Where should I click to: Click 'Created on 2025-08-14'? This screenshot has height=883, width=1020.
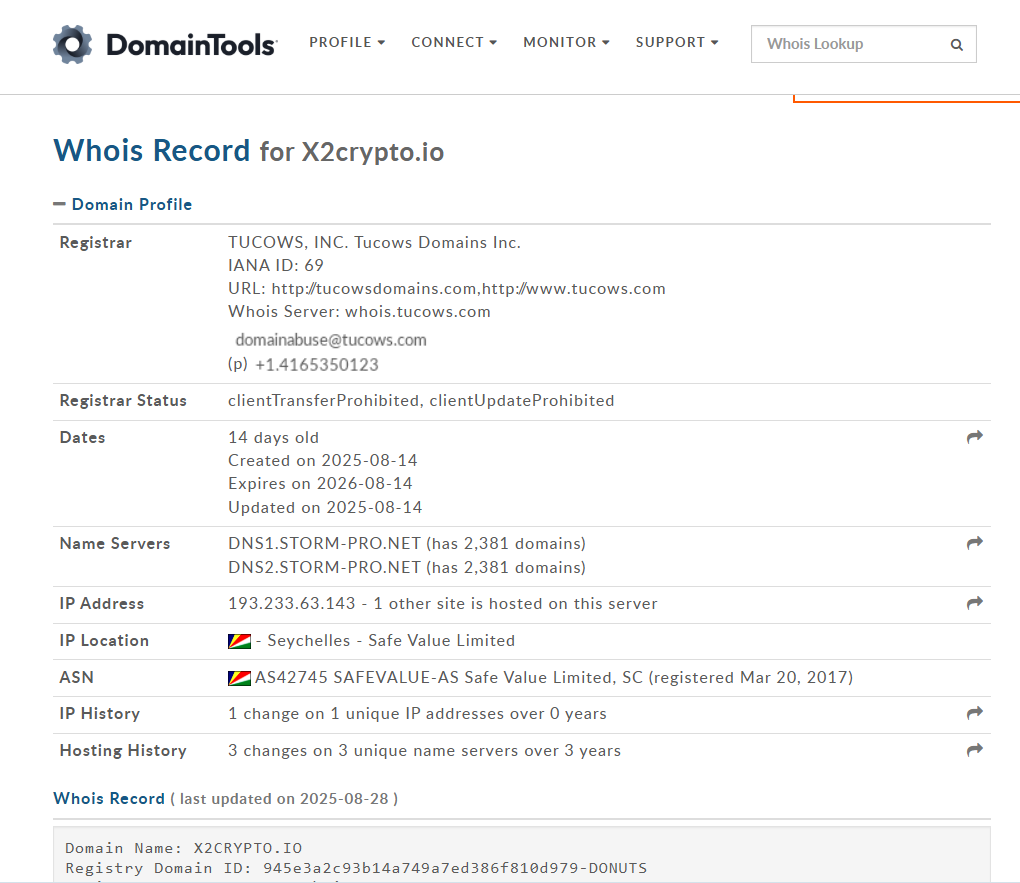tap(322, 461)
